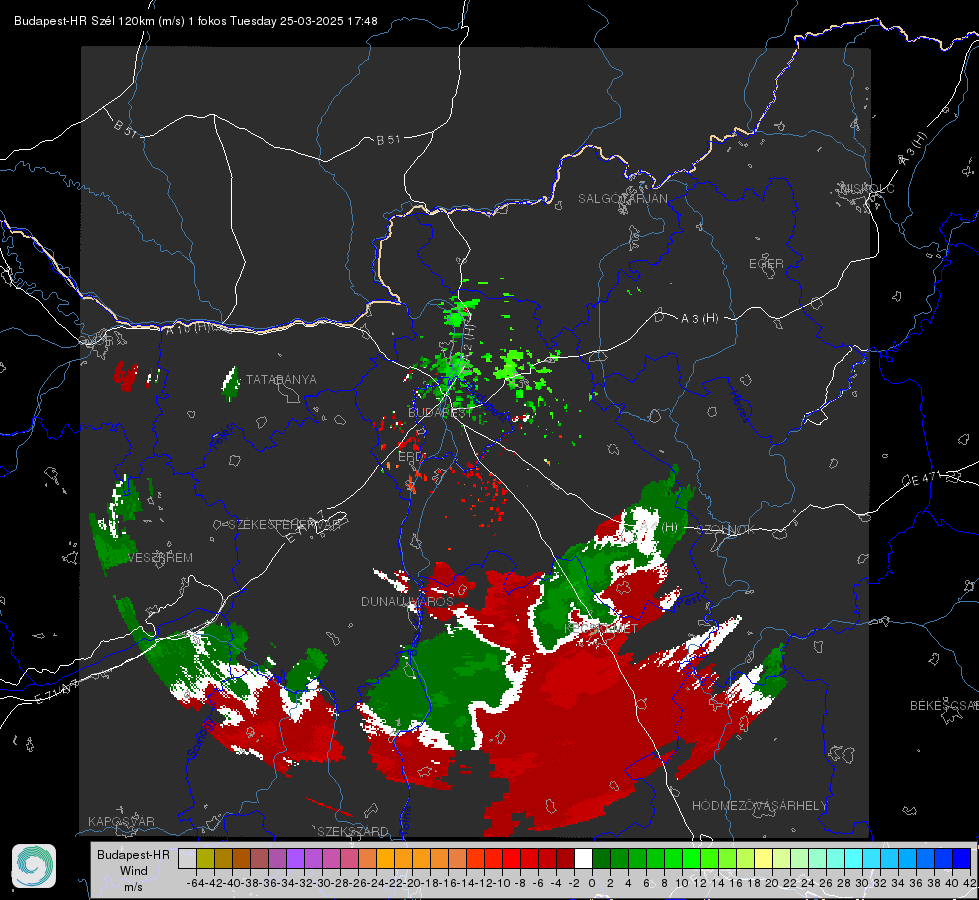Choose the olive legend swatch labeled -64
Viewport: 979px width, 900px height.
pos(205,859)
